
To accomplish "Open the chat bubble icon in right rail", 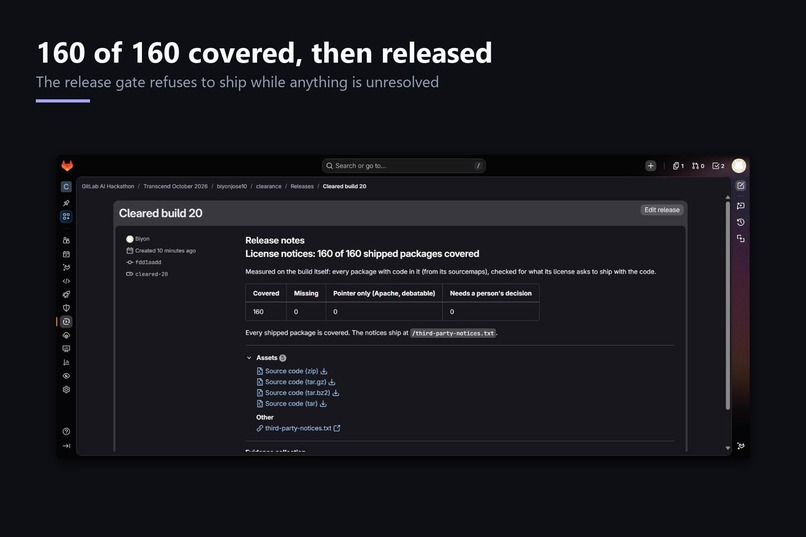I will [741, 206].
